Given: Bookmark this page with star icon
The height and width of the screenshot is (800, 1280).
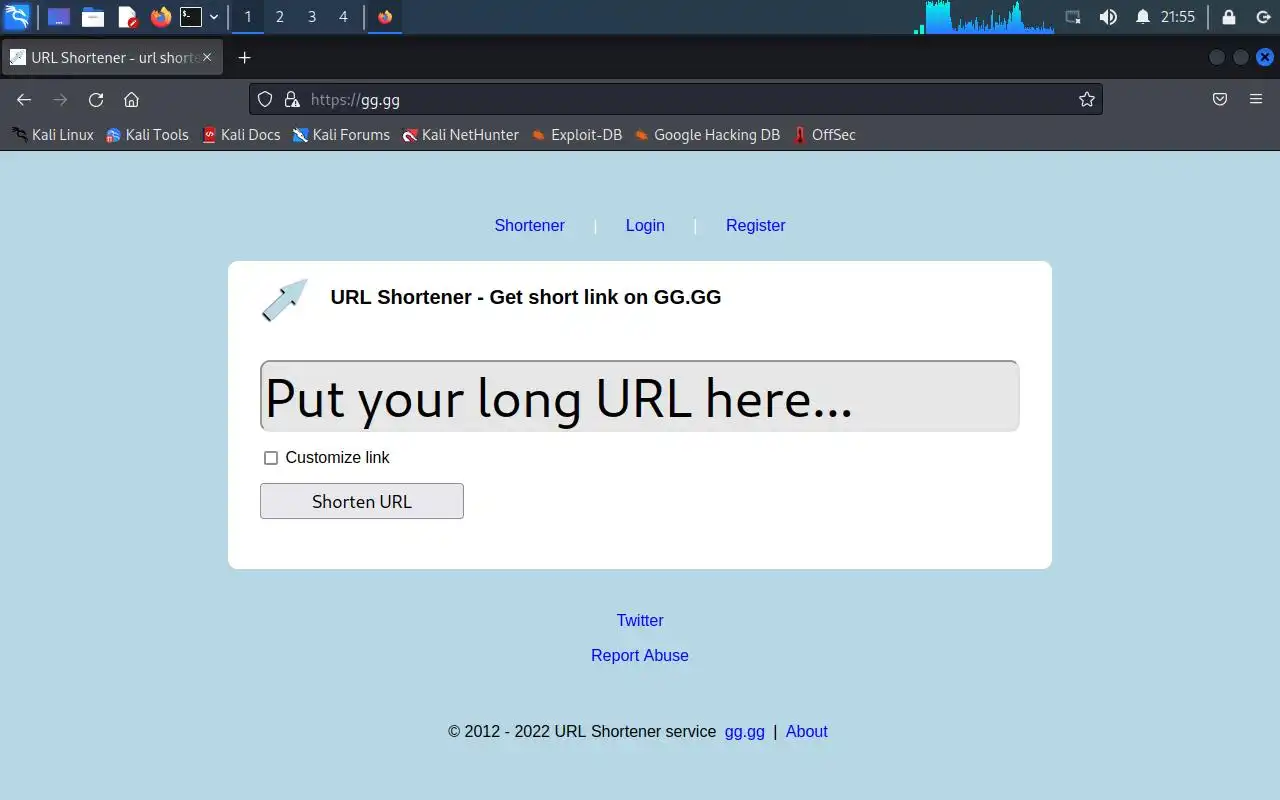Looking at the screenshot, I should [x=1087, y=99].
